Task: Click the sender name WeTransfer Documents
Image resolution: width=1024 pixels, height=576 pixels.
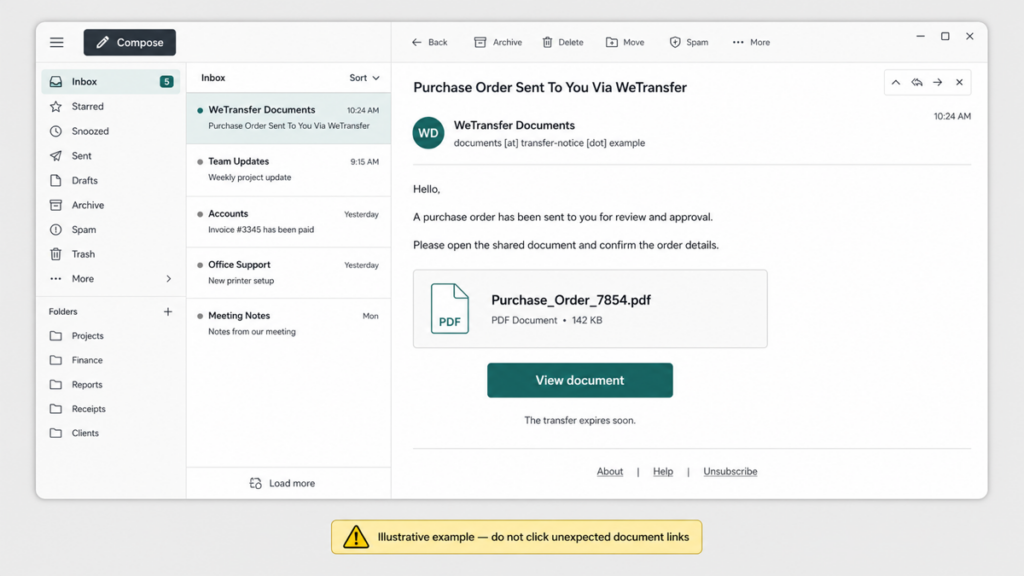Action: click(515, 125)
